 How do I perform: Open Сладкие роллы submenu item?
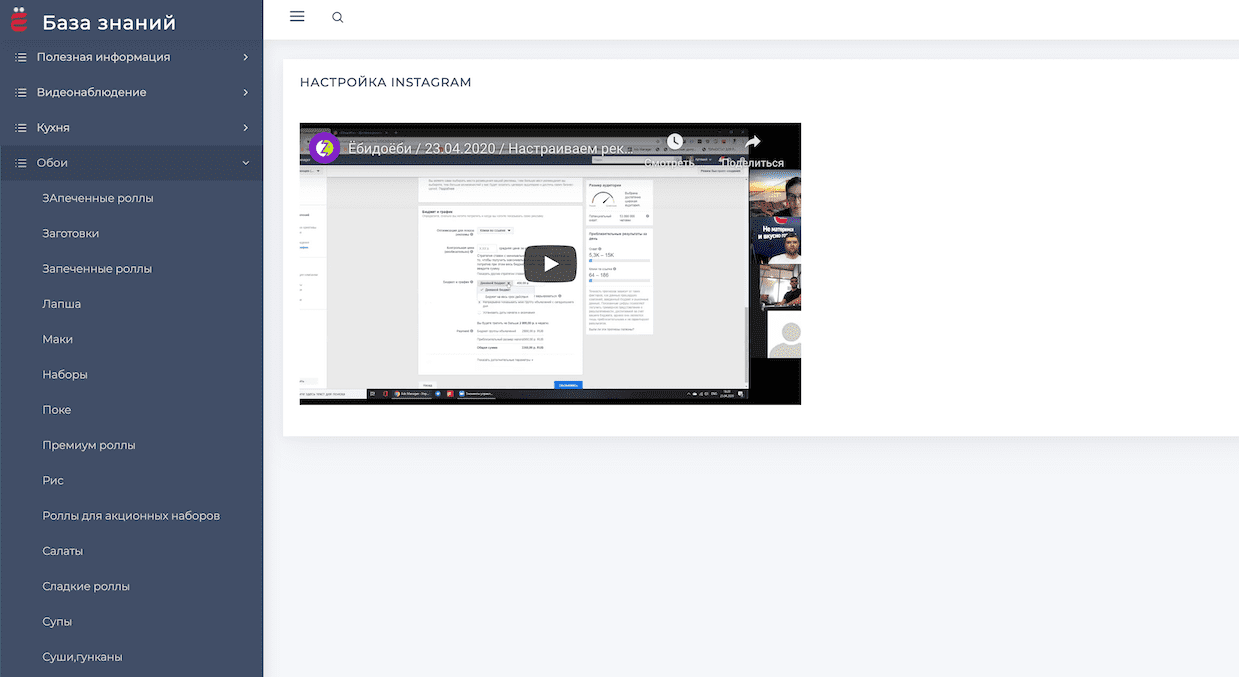point(86,586)
